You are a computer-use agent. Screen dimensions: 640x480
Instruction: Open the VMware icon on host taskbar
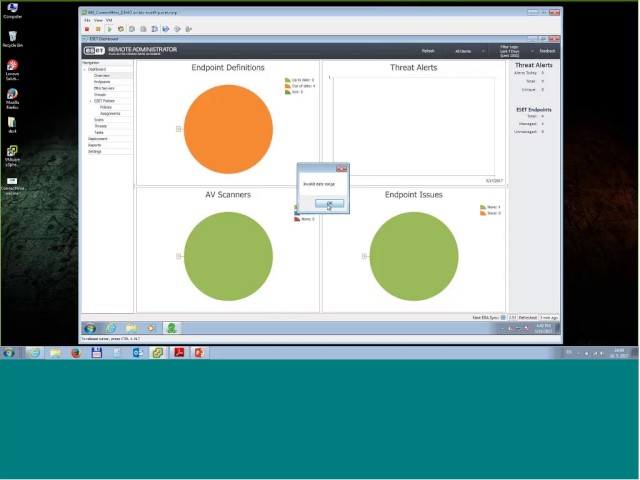pyautogui.click(x=158, y=353)
